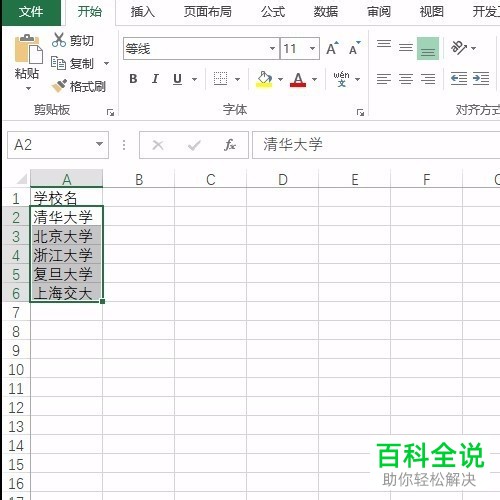
Task: Expand border style options
Action: click(237, 79)
